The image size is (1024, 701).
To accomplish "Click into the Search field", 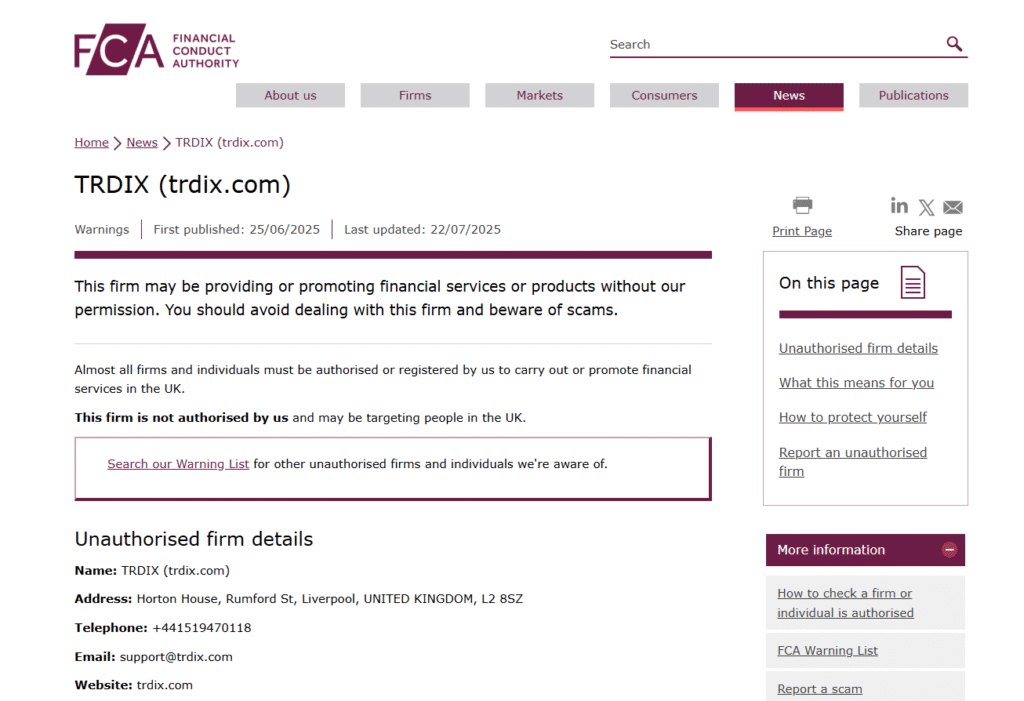I will point(770,45).
